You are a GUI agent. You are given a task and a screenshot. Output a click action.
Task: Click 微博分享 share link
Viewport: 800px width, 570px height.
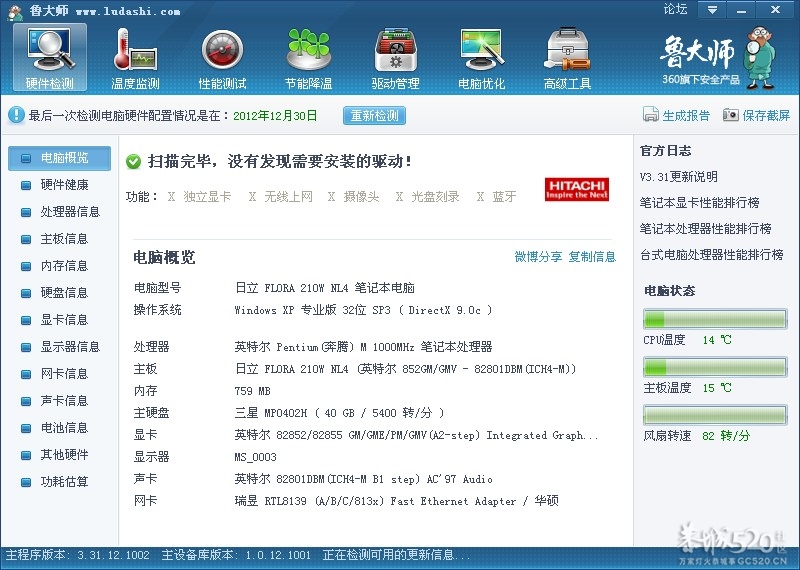[538, 257]
